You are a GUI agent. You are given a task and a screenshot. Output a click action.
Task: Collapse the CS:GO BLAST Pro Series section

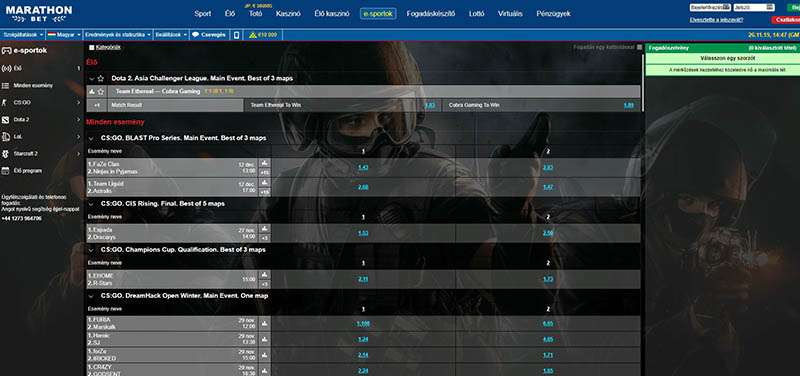coord(91,138)
